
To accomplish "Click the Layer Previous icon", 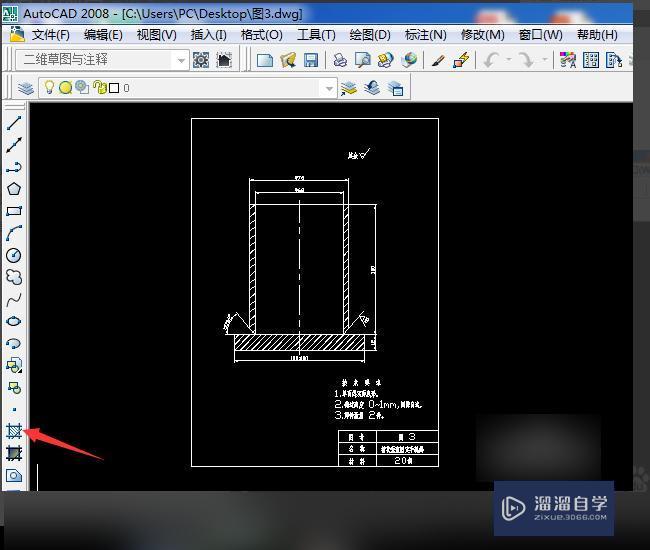I will point(372,88).
